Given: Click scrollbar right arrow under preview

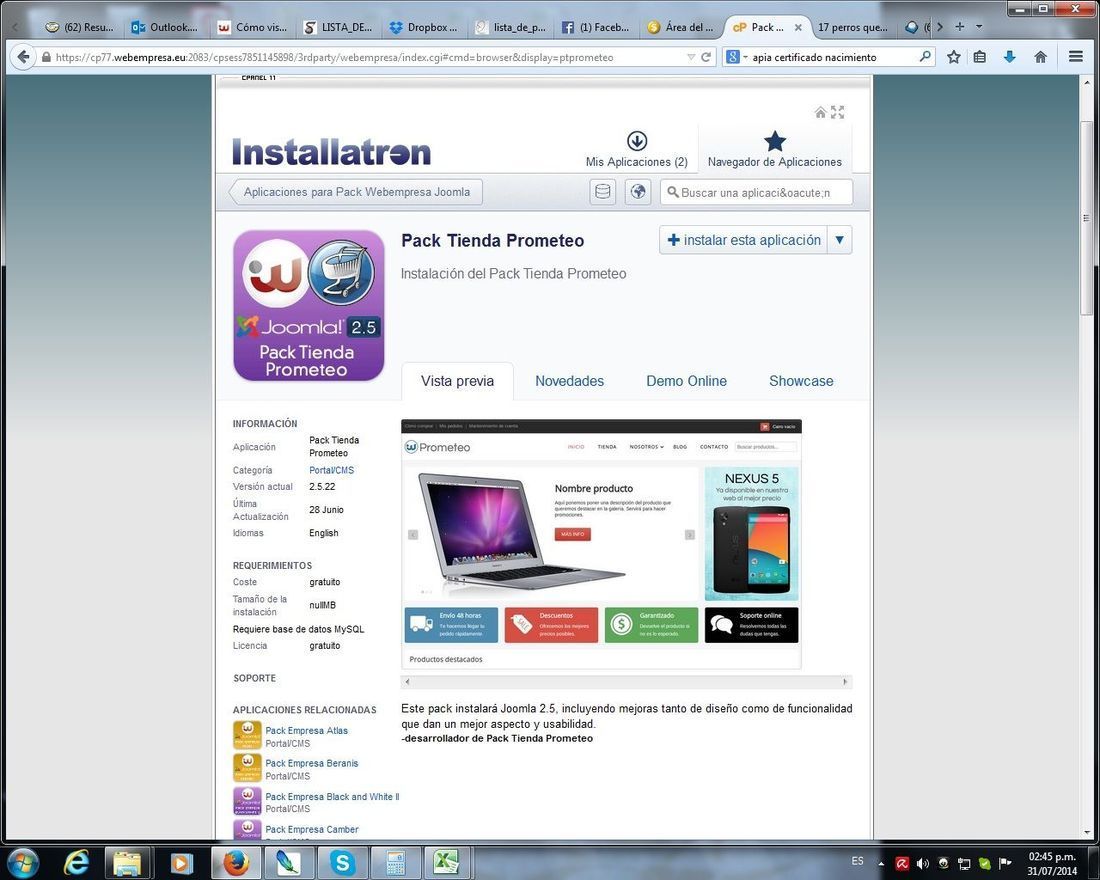Looking at the screenshot, I should tap(845, 681).
